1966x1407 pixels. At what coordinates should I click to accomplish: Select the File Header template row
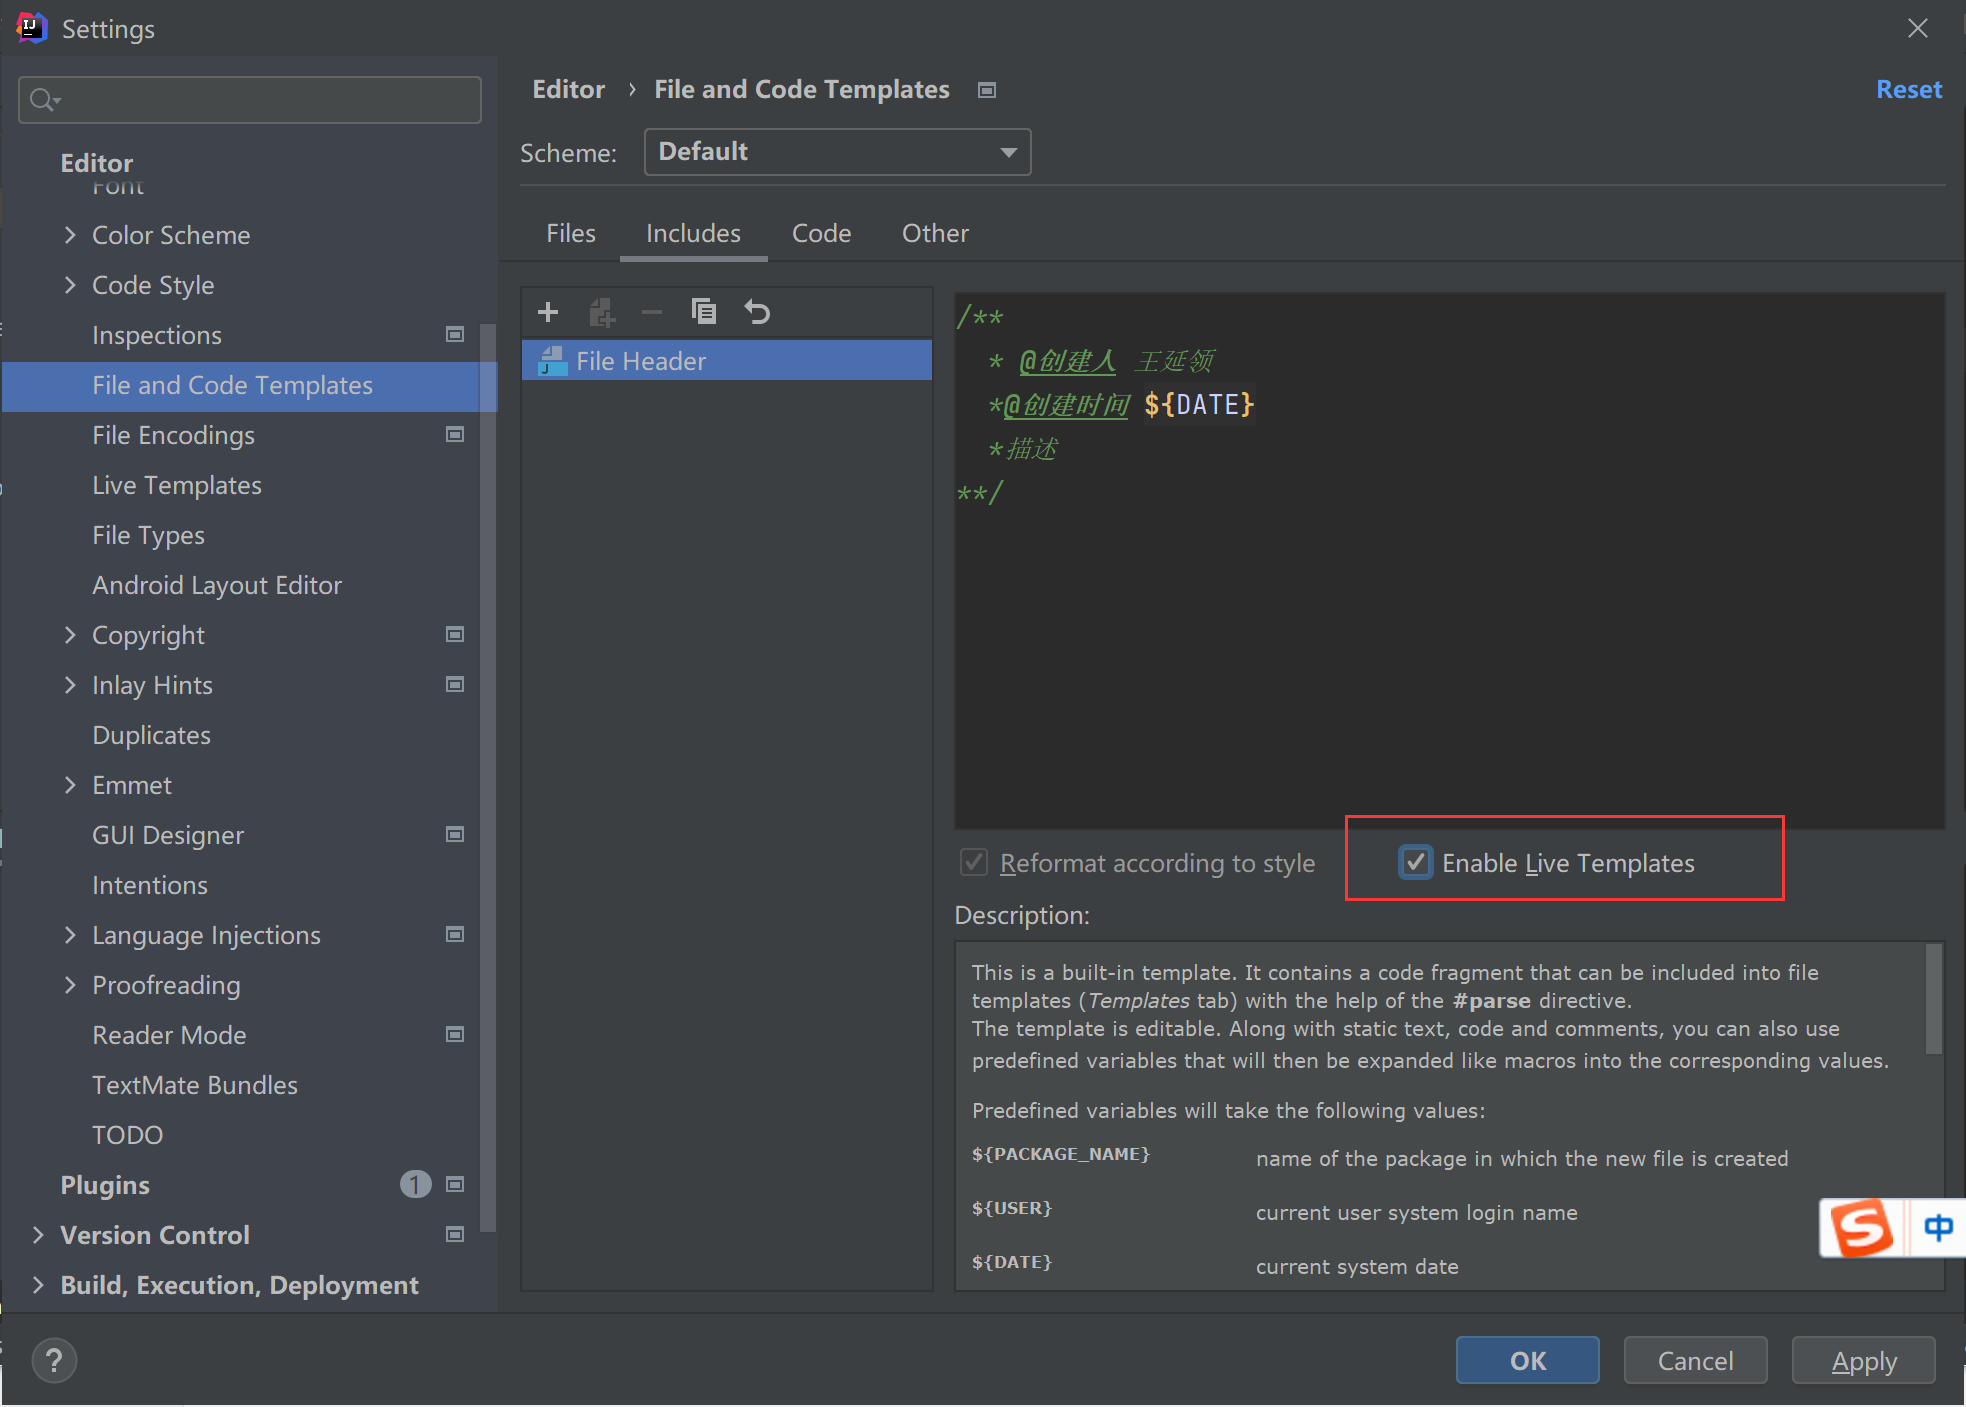727,361
